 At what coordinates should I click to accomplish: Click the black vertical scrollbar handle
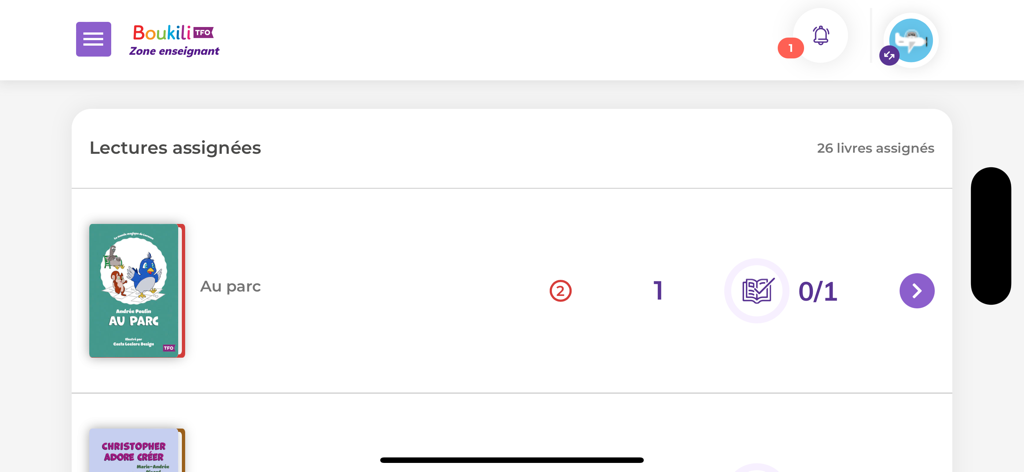(990, 236)
